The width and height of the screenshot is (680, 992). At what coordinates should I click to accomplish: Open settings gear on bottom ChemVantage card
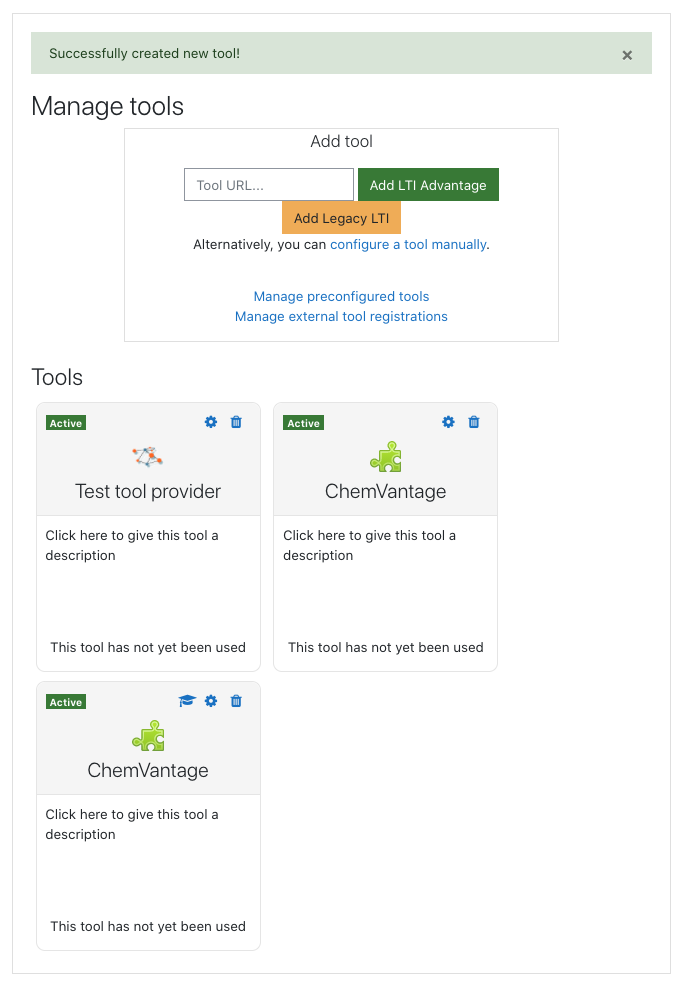(x=211, y=701)
